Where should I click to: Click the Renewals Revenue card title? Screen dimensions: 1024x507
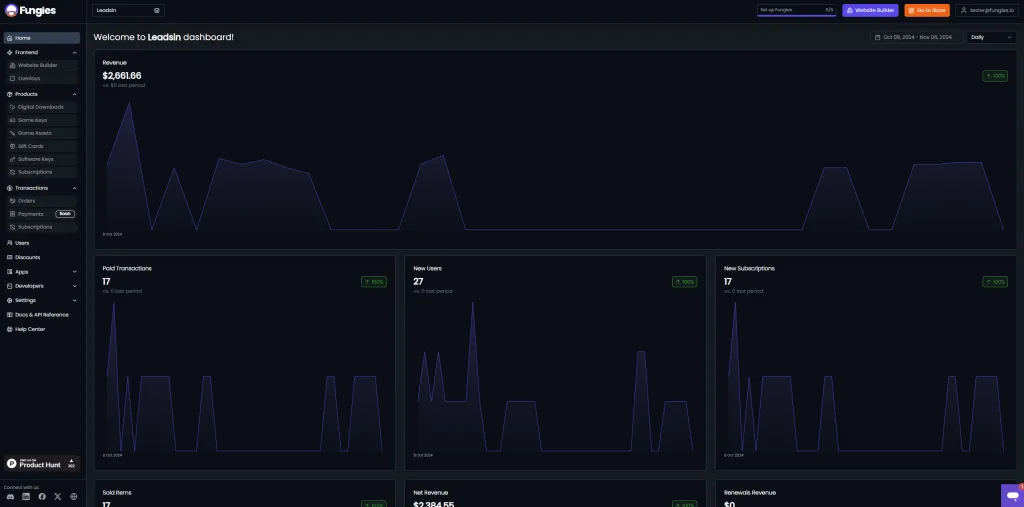tap(750, 493)
